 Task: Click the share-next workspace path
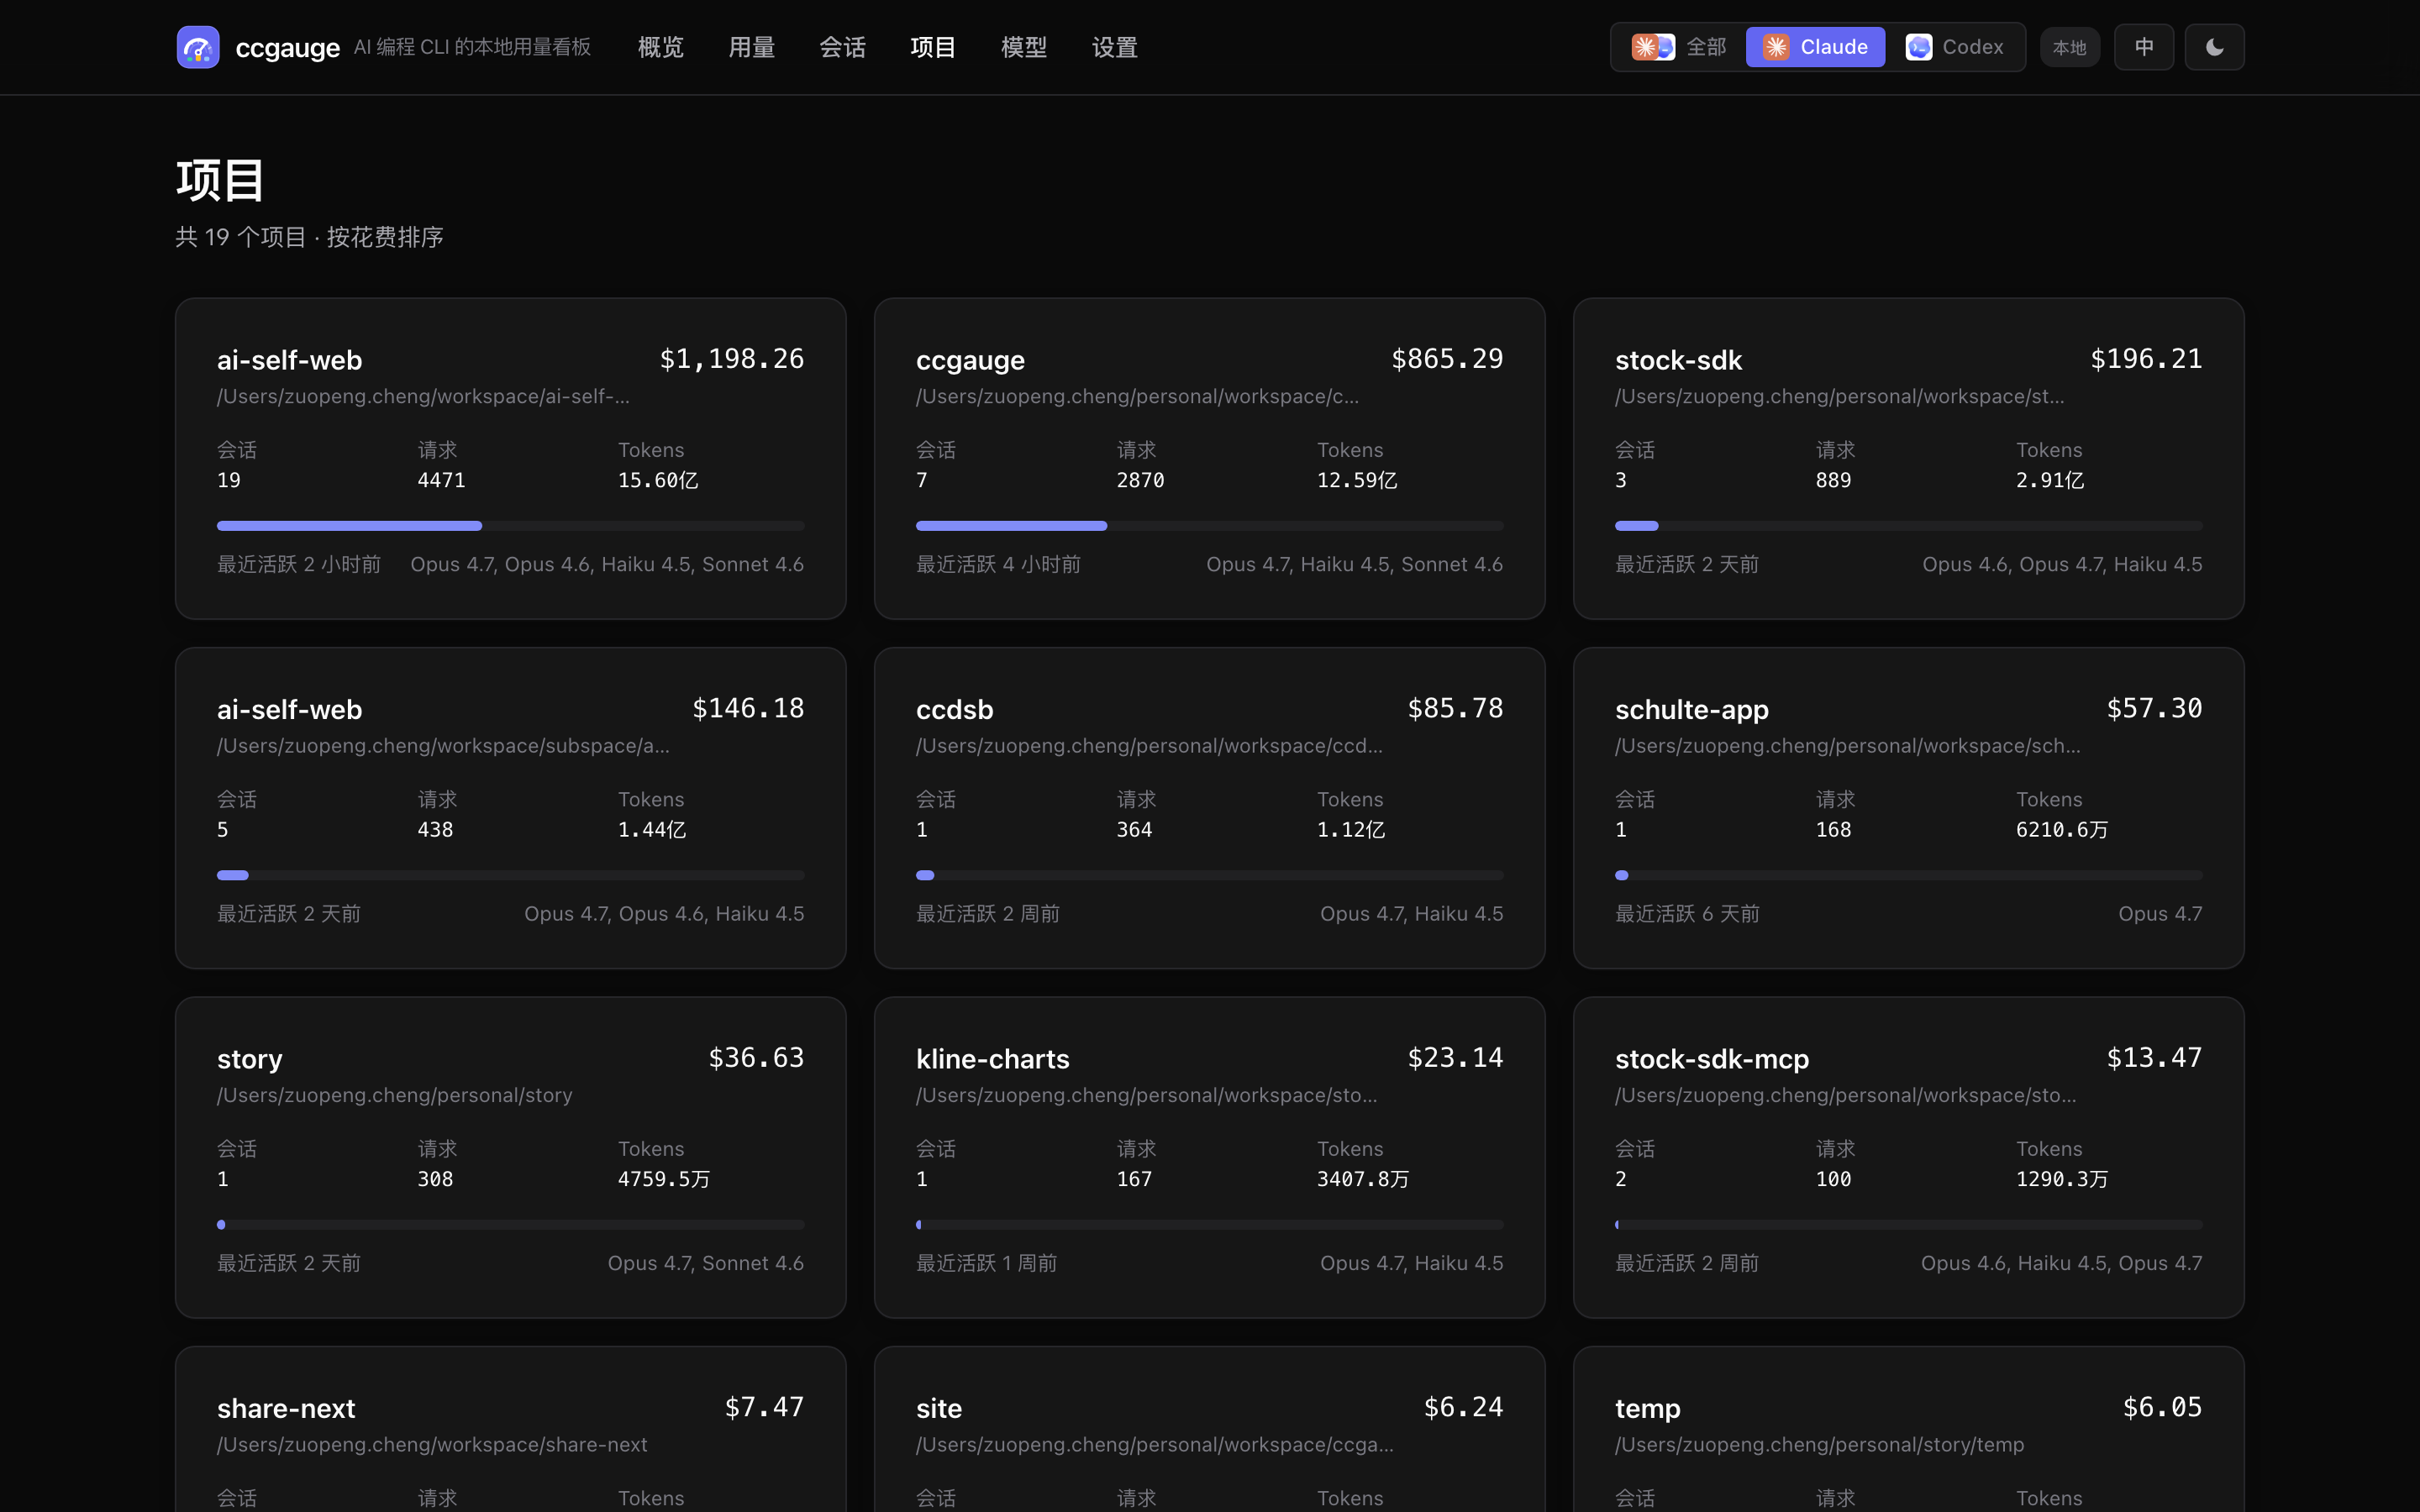point(432,1444)
